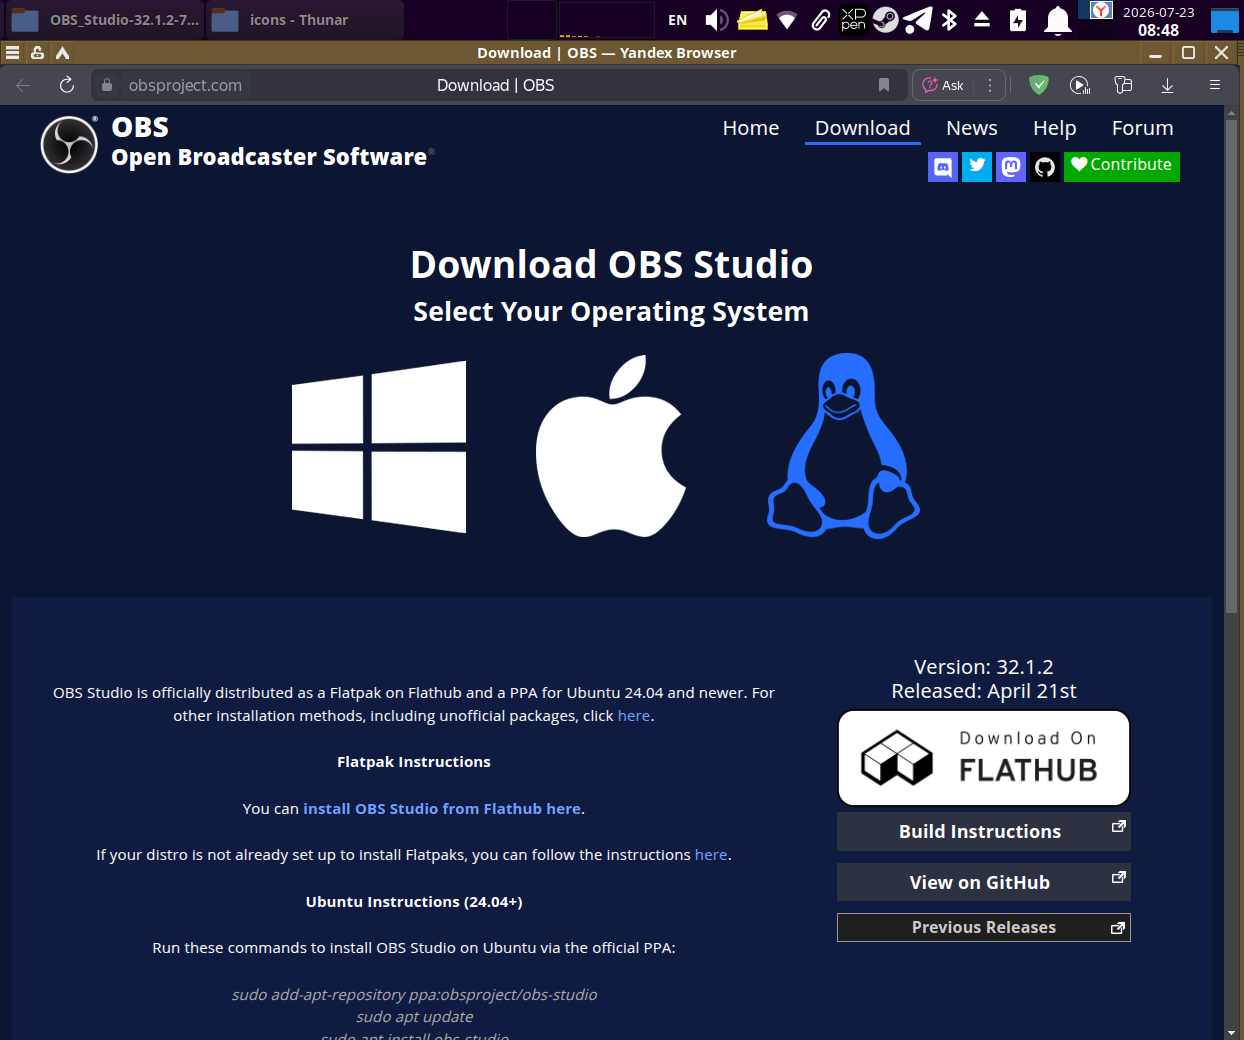Open the OBS Twitter icon link

[x=977, y=167]
